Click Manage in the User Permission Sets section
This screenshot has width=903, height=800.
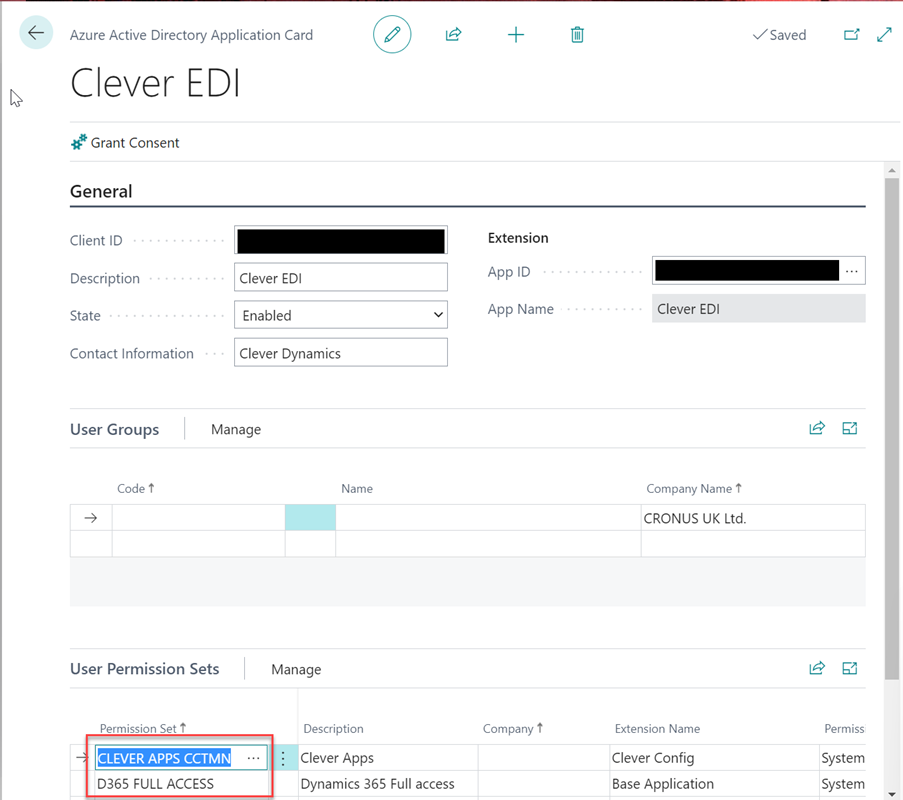(296, 668)
